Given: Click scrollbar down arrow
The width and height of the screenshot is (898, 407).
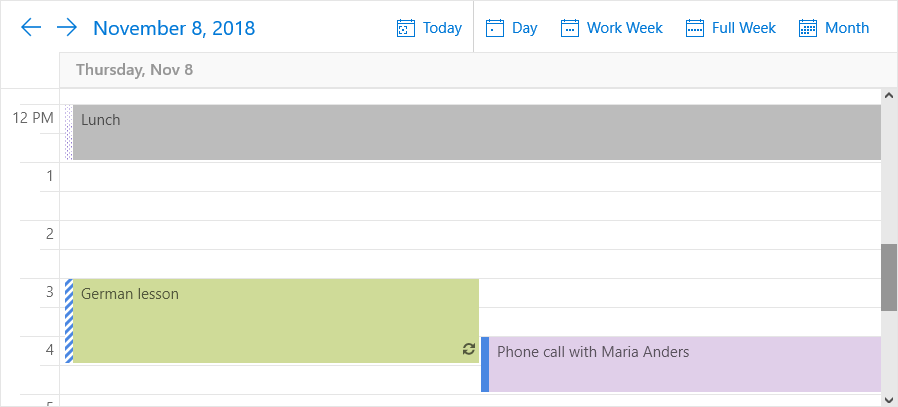Looking at the screenshot, I should tap(889, 400).
